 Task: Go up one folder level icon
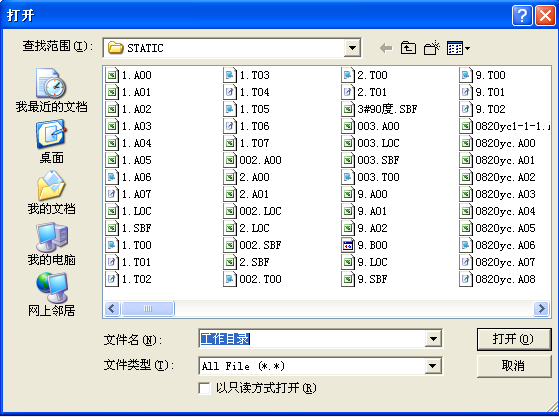pos(408,48)
